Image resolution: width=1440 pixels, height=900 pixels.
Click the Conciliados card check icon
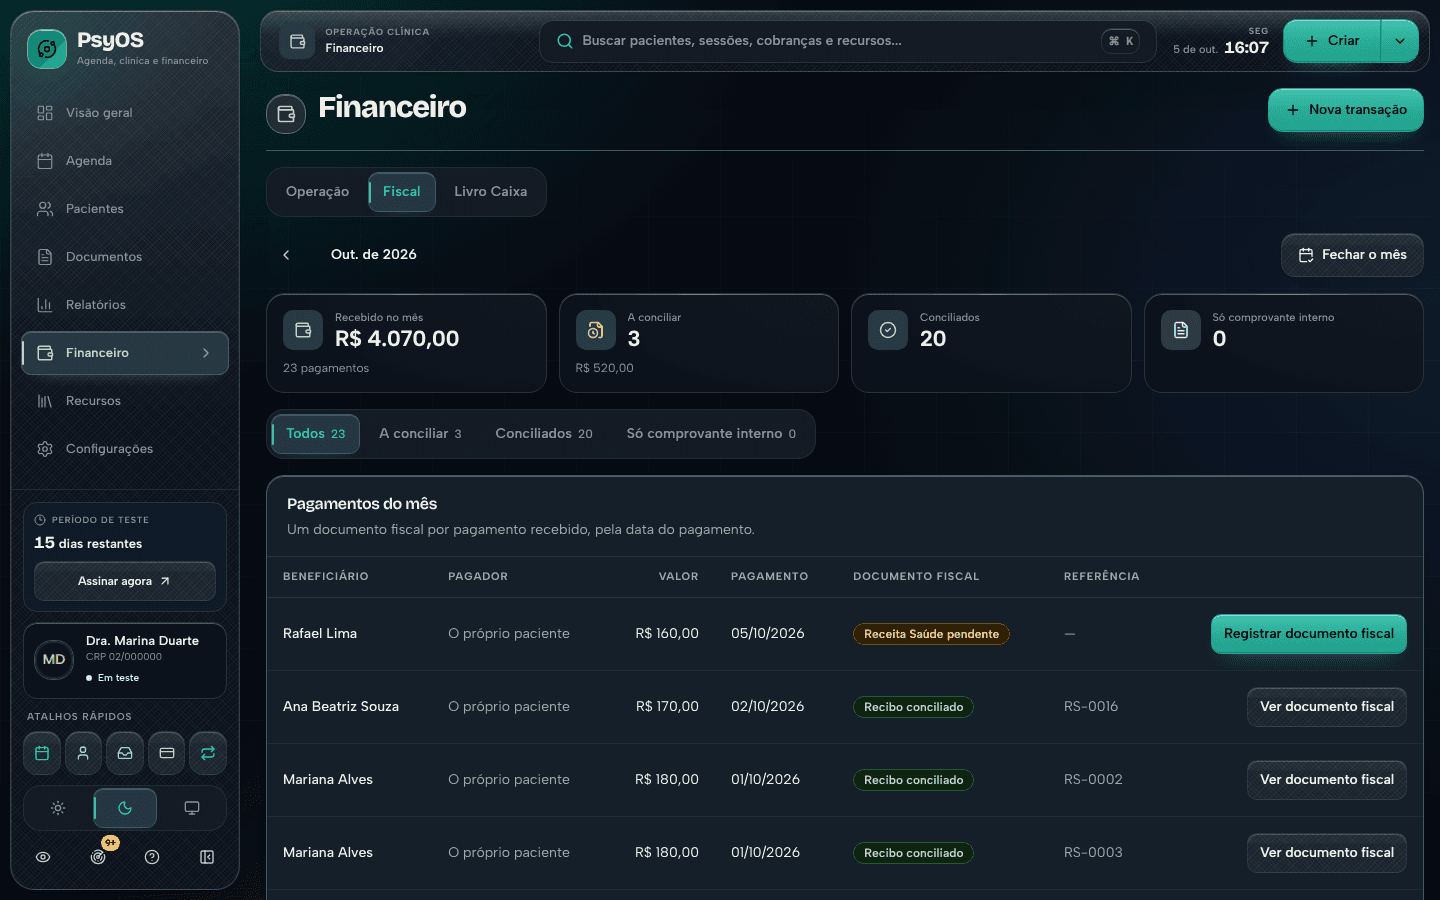[888, 330]
